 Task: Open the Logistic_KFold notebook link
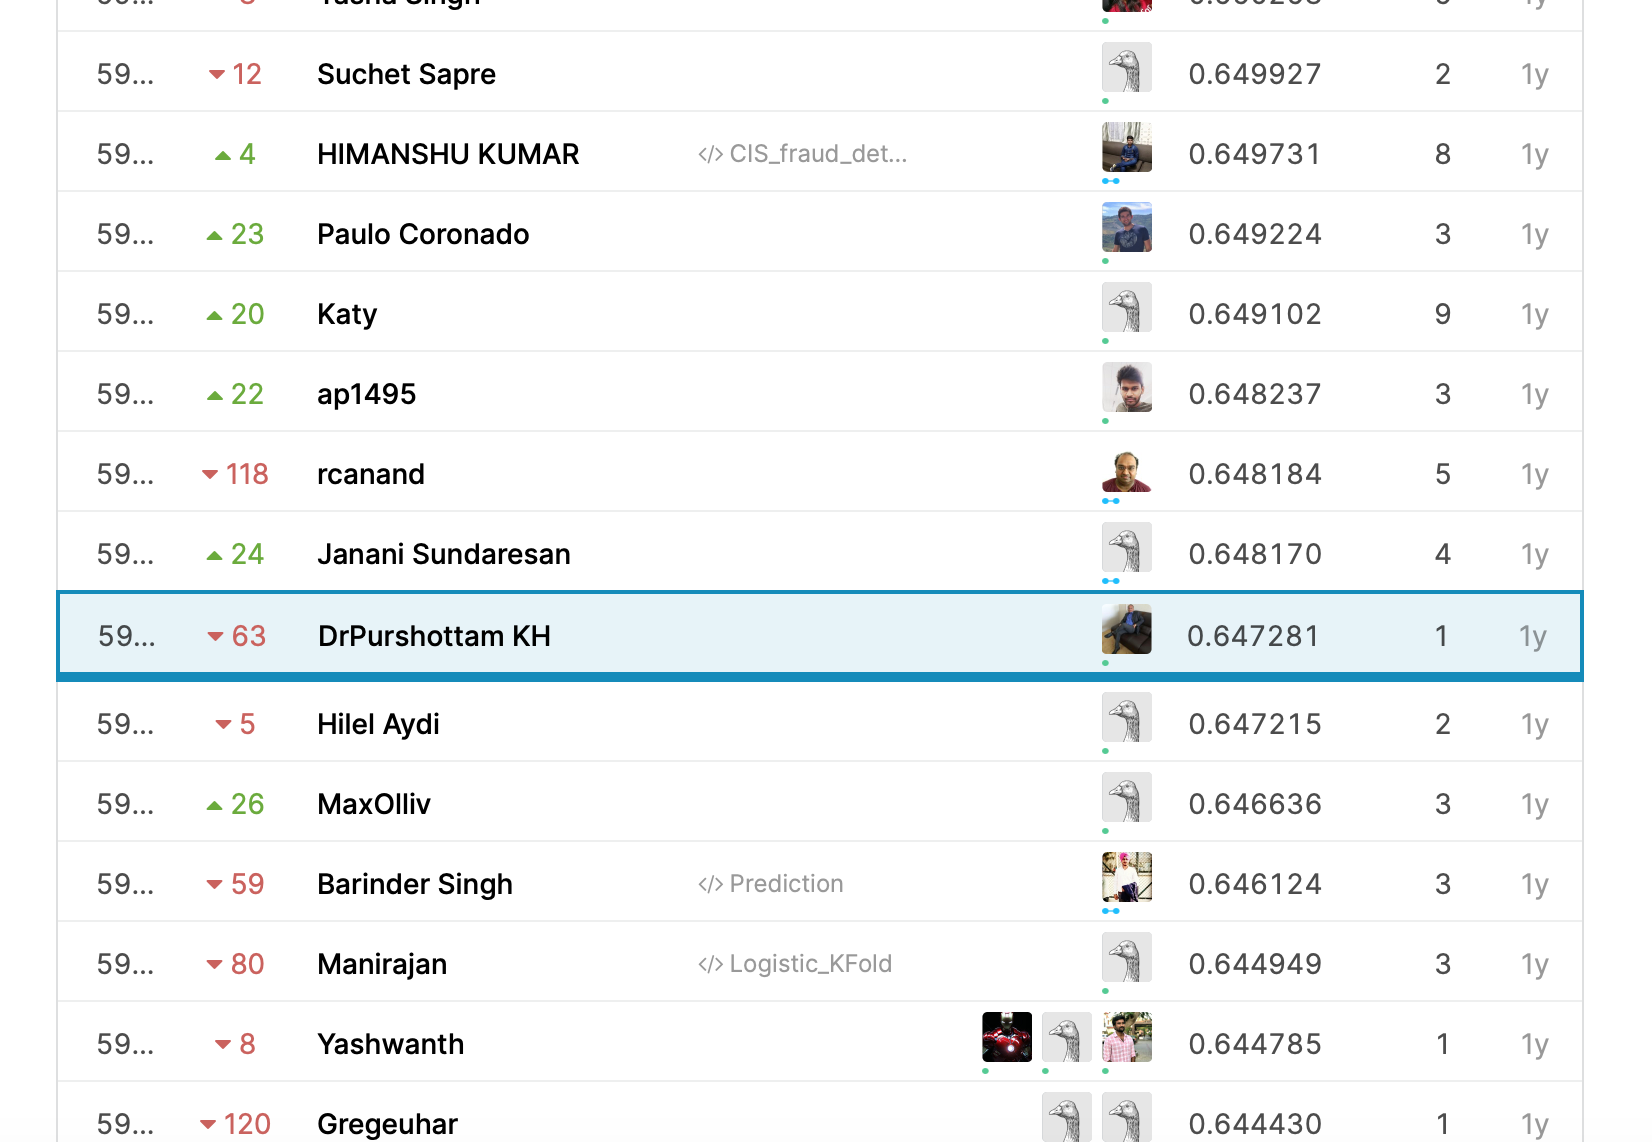[x=795, y=964]
